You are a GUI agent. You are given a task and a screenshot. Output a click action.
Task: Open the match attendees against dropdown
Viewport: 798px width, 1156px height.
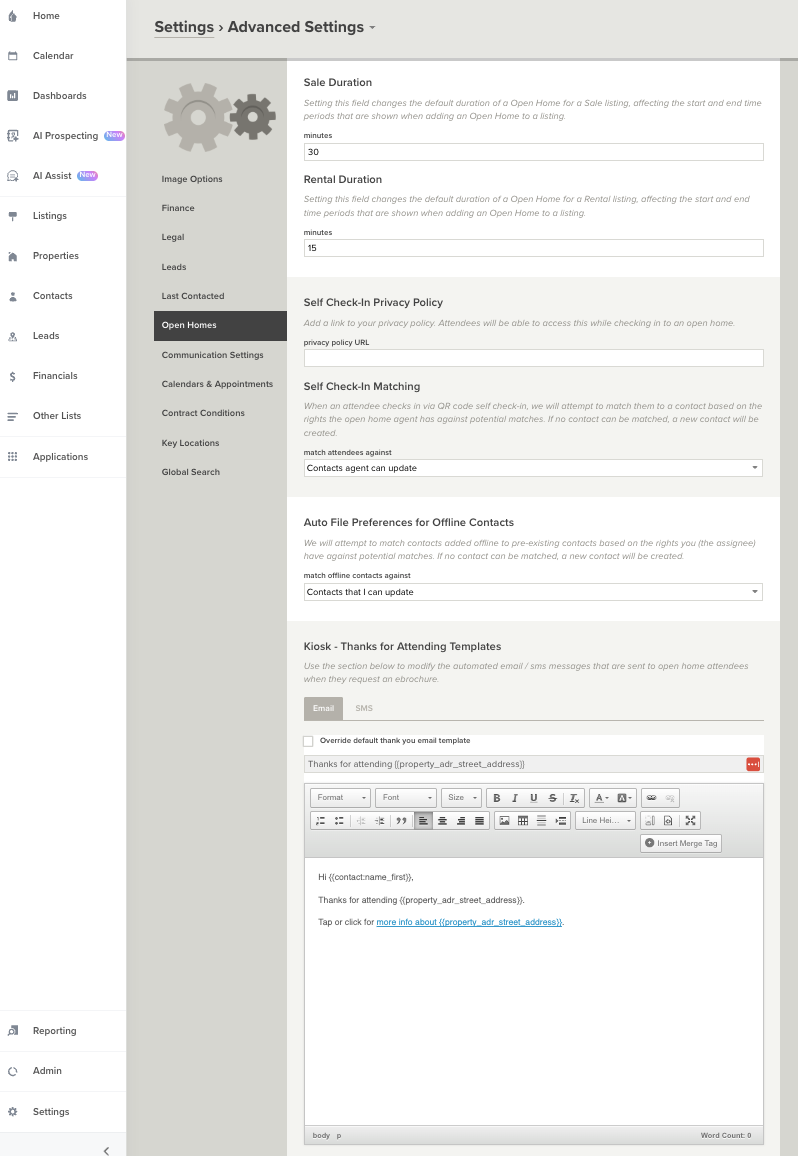[533, 468]
